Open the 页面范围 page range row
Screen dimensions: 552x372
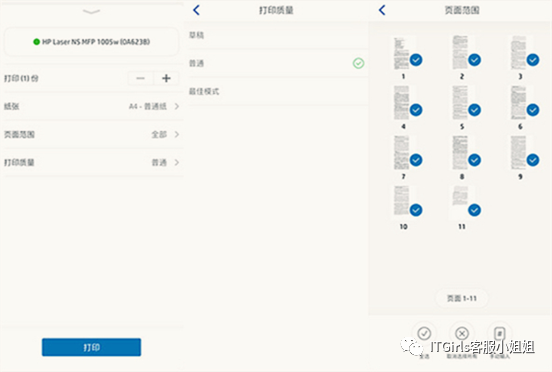92,134
